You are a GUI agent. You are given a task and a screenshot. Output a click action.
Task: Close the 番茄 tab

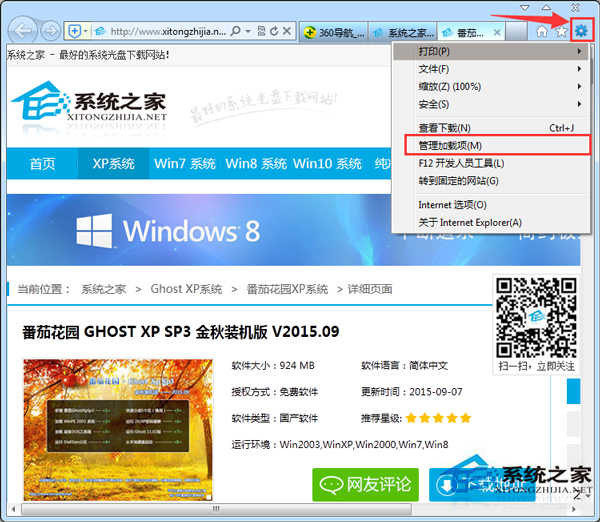(x=497, y=33)
